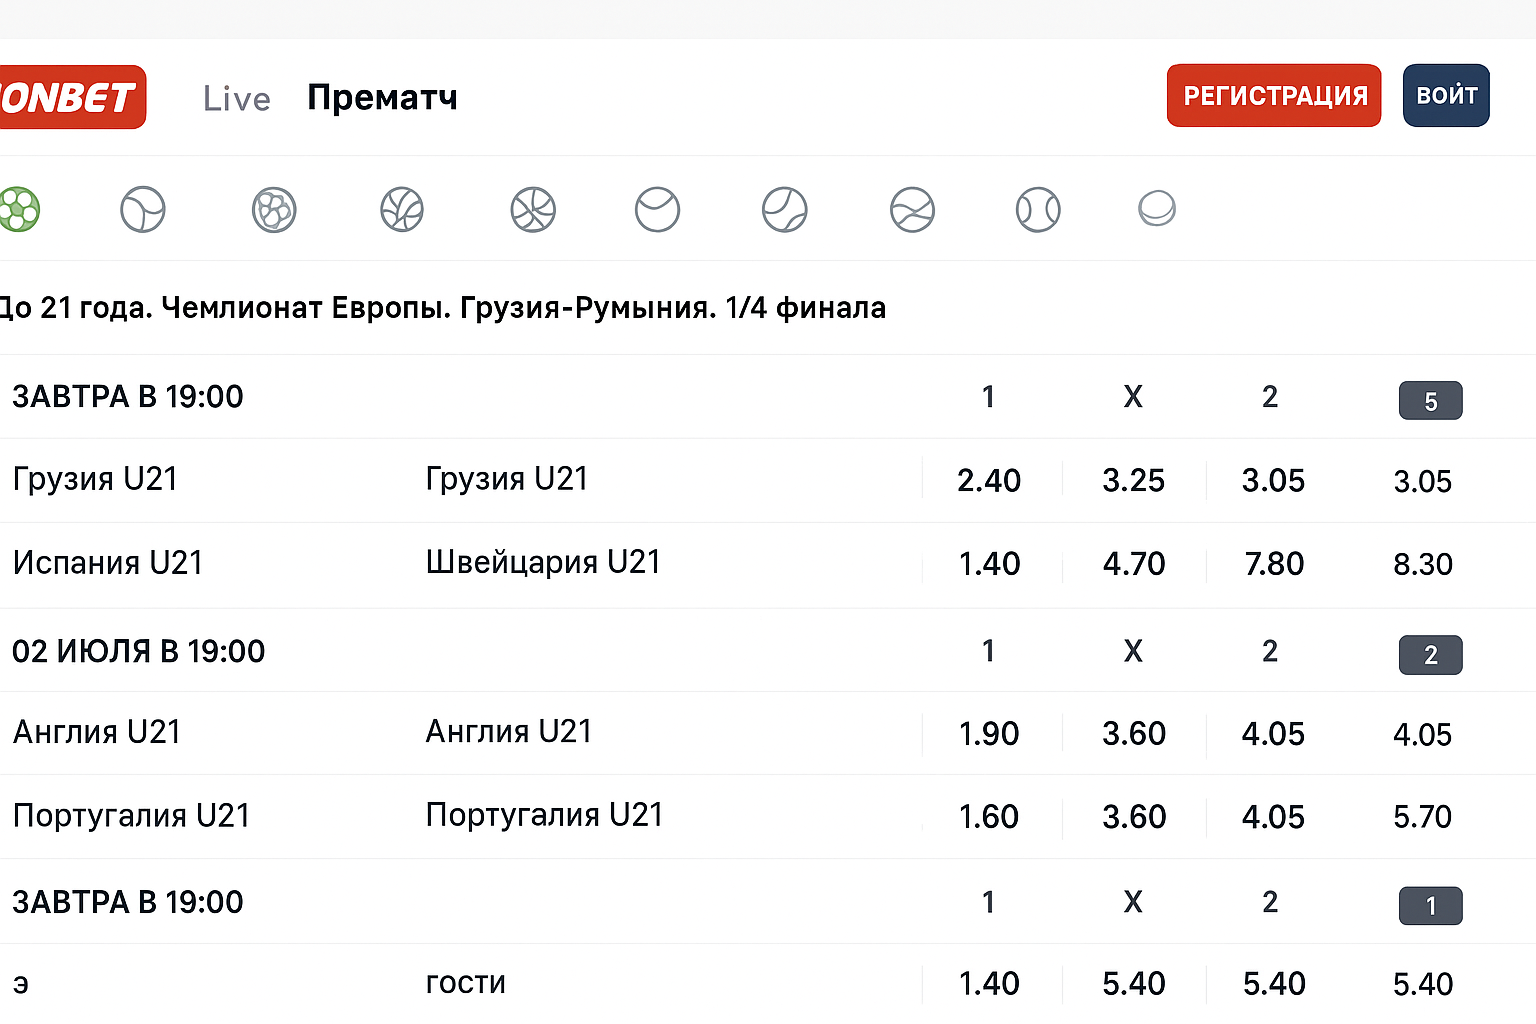Select the green football sport icon

[18, 209]
